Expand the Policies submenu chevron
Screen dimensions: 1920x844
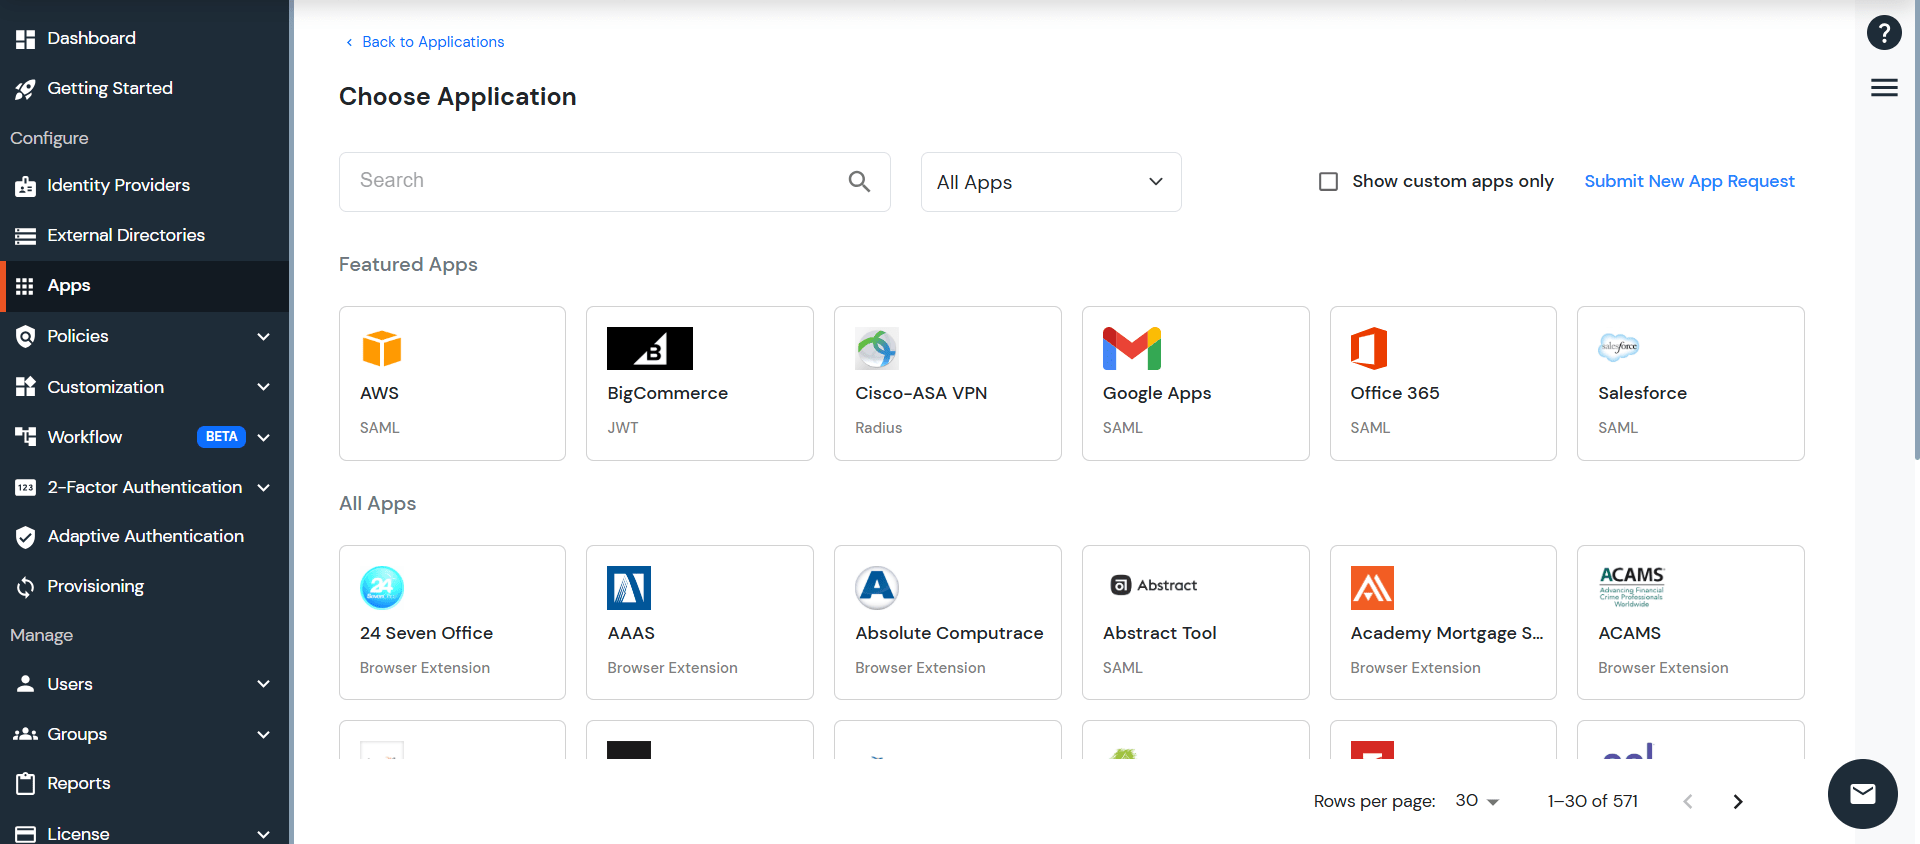click(264, 337)
